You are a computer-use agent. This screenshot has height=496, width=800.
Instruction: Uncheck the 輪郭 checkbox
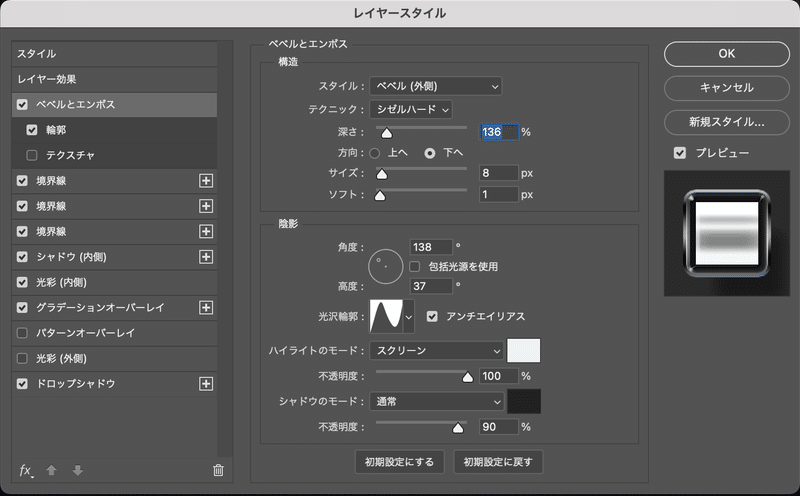[32, 130]
